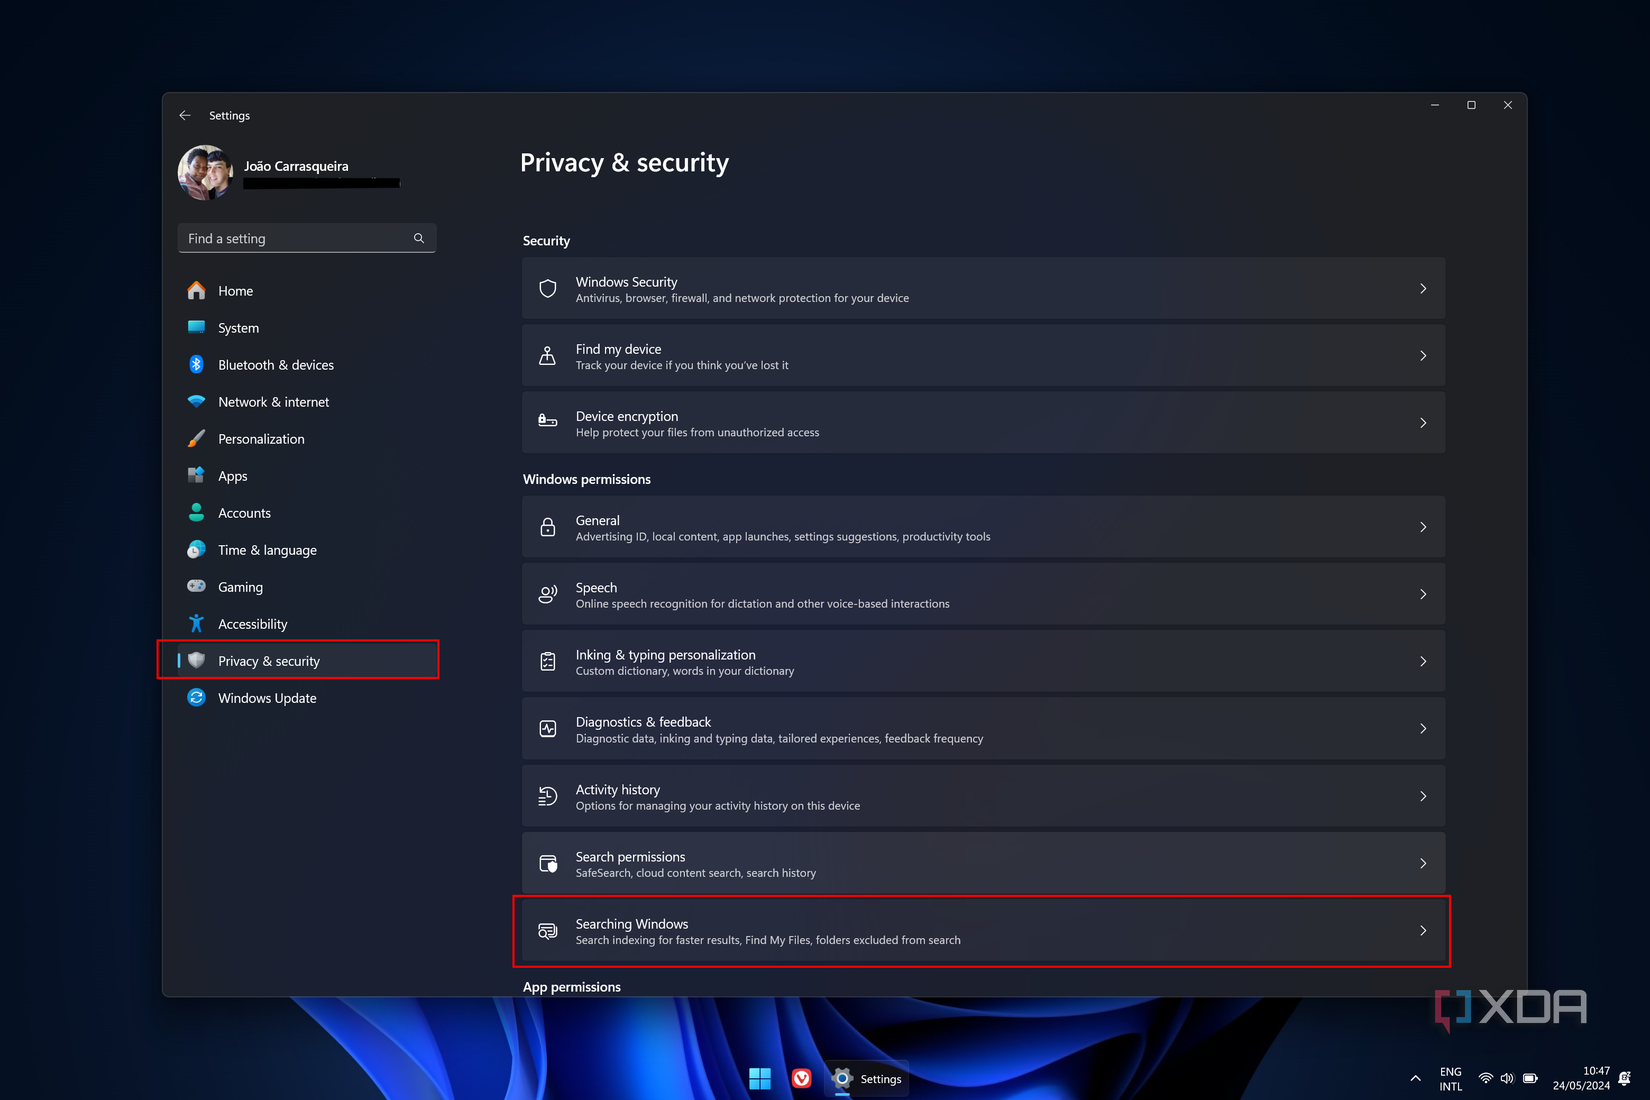Image resolution: width=1650 pixels, height=1100 pixels.
Task: Click João Carrasqueira's profile picture
Action: pyautogui.click(x=204, y=171)
